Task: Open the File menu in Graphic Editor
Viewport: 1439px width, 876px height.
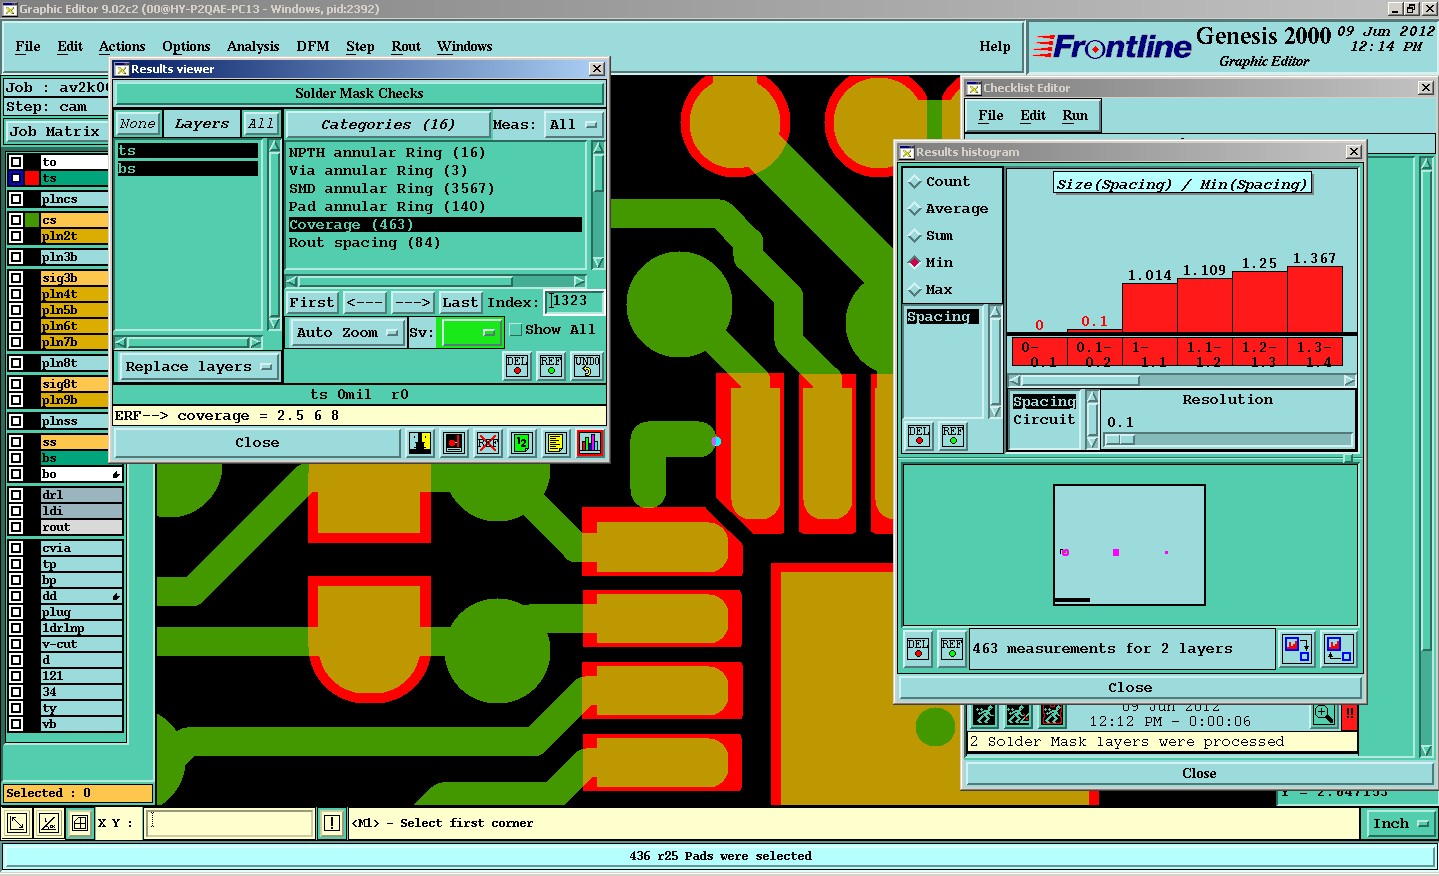Action: tap(28, 46)
